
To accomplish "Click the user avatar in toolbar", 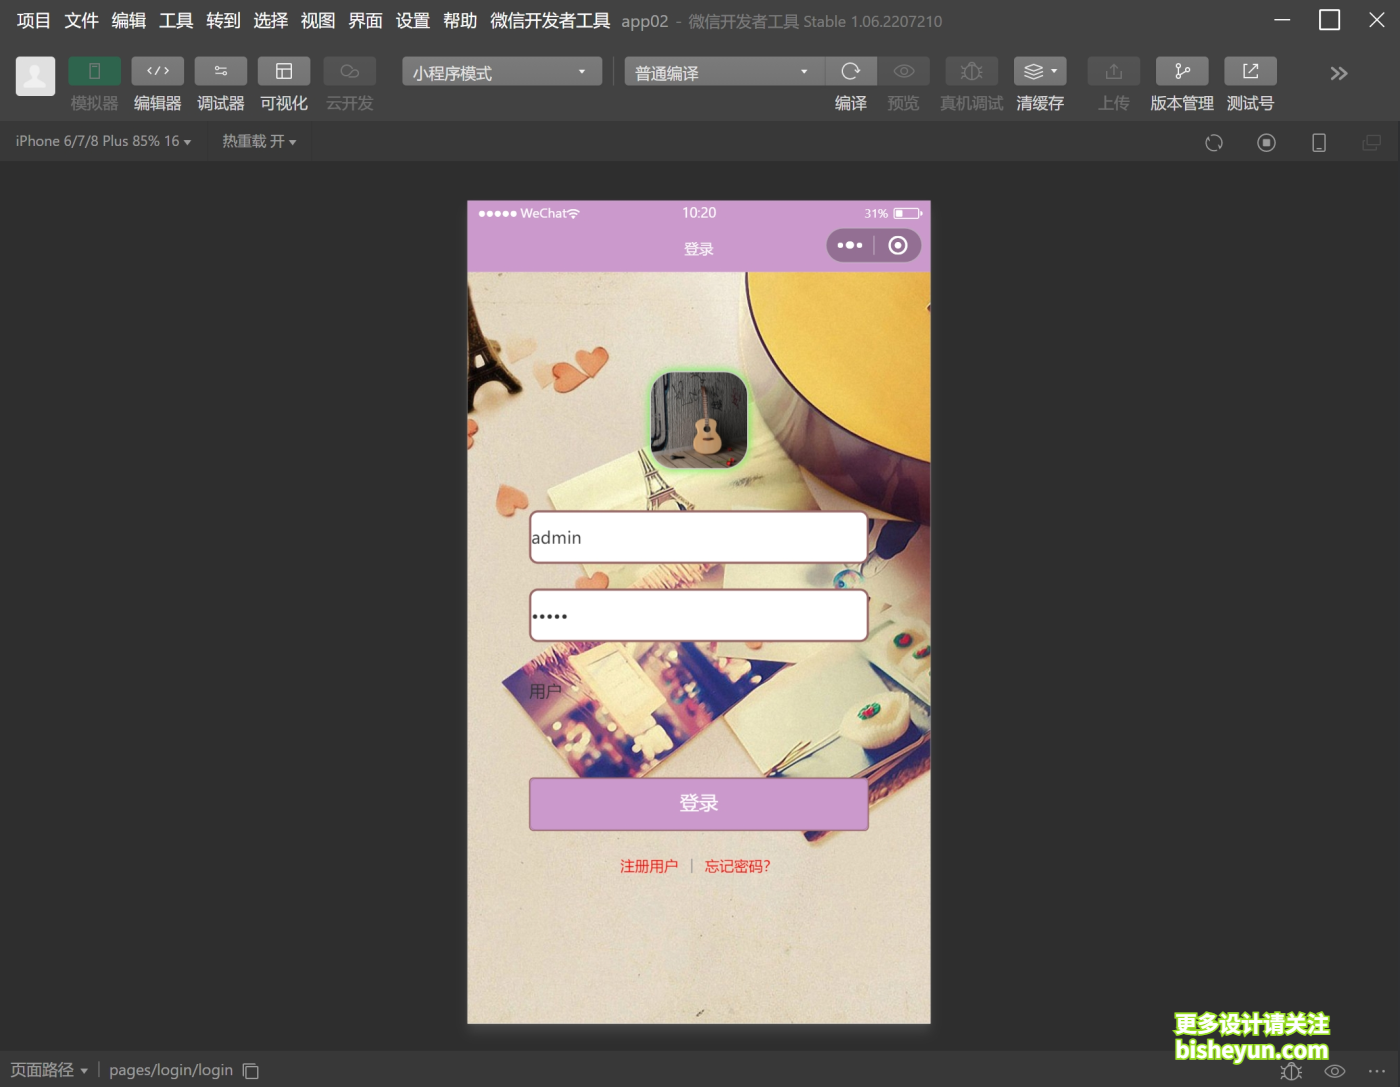I will point(35,76).
